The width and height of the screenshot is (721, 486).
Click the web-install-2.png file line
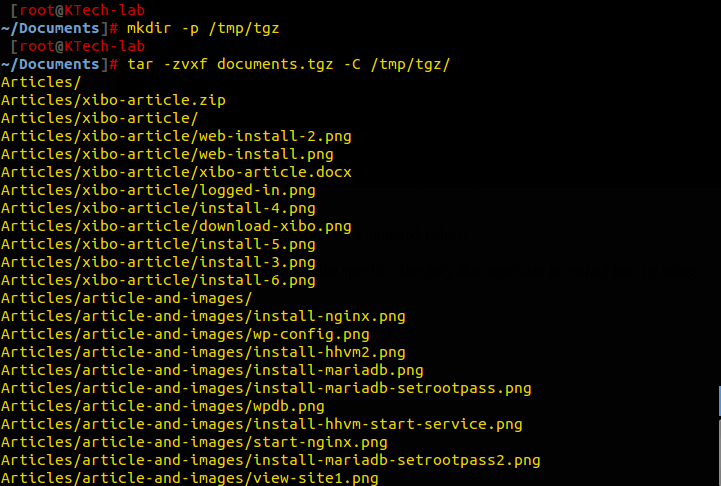[176, 136]
